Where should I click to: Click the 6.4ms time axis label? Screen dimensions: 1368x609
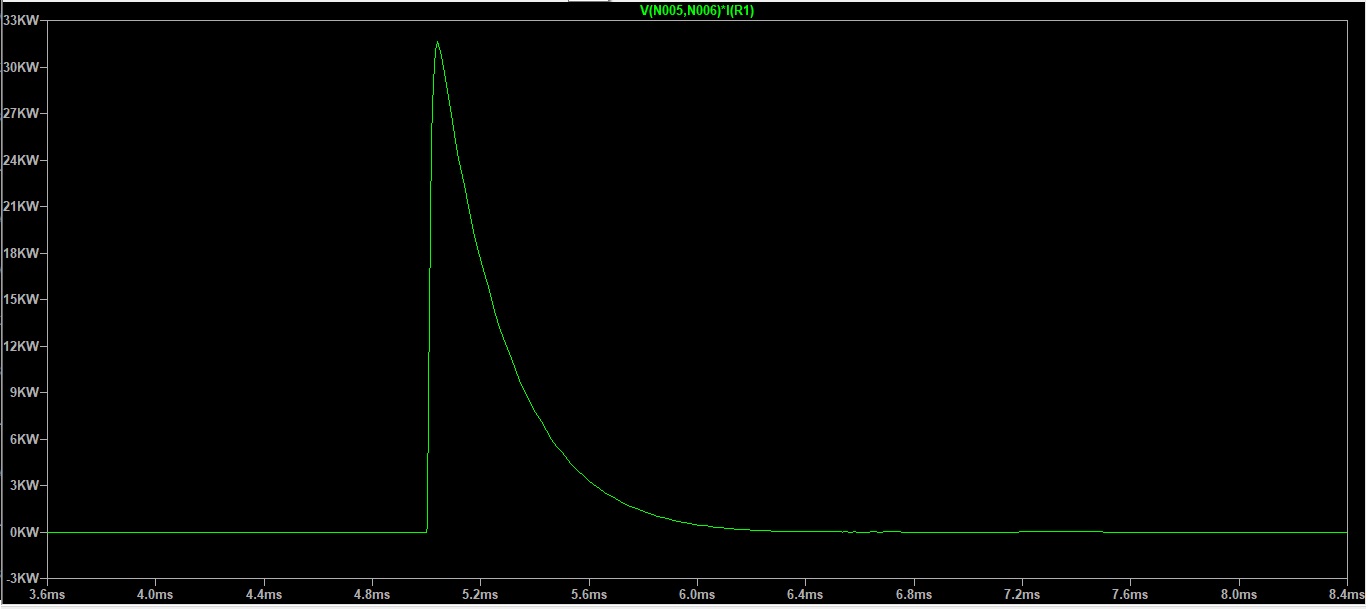point(806,595)
